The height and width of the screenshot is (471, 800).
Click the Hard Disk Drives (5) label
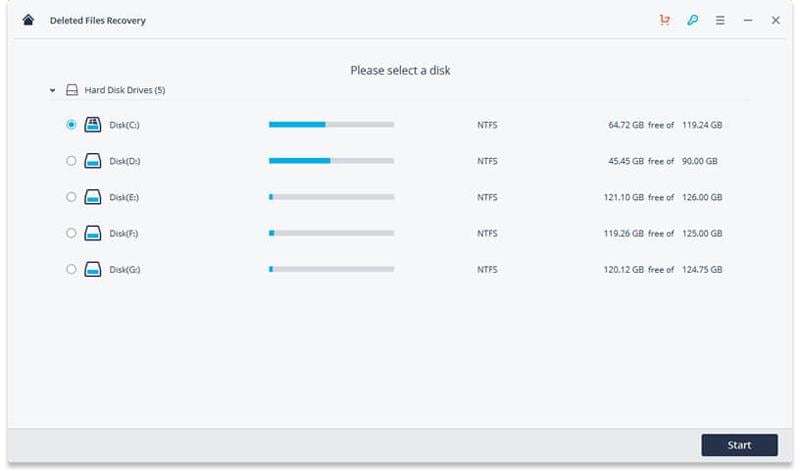[124, 90]
